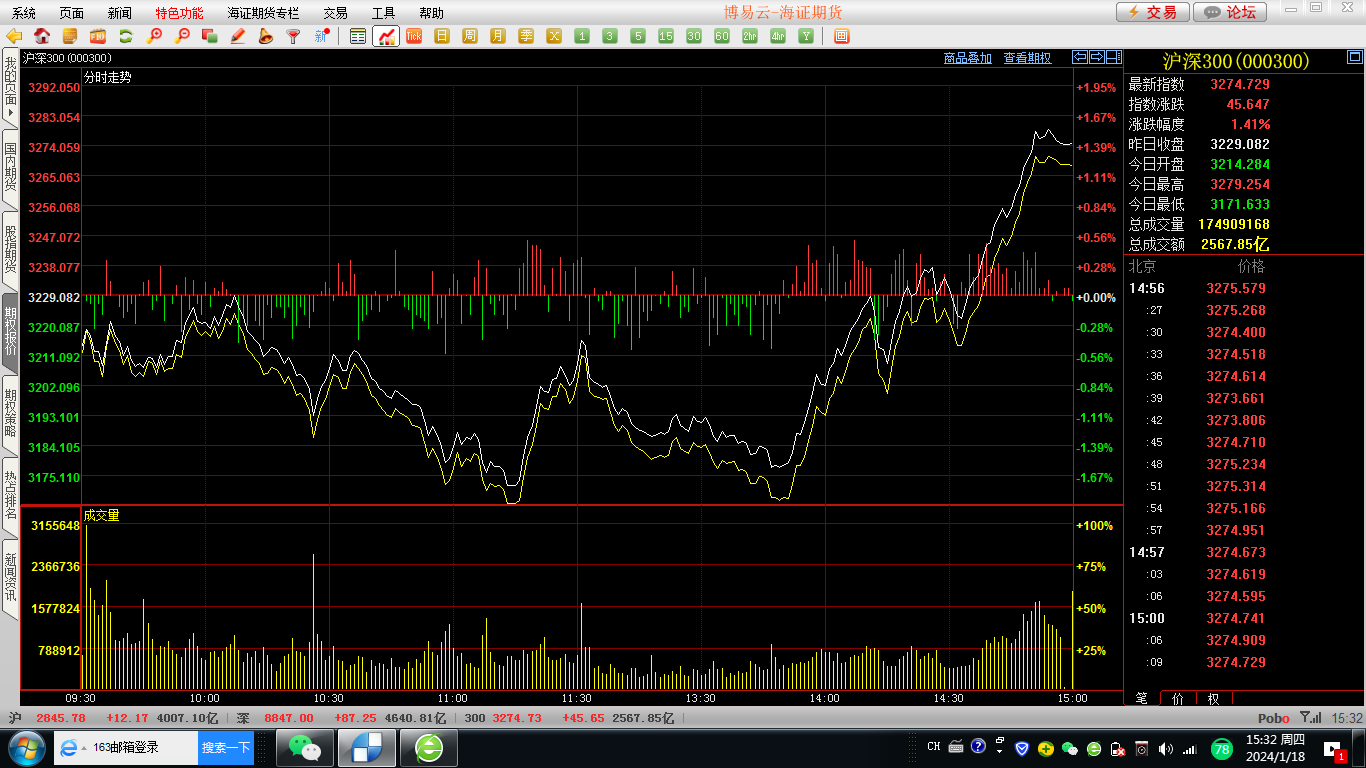This screenshot has width=1366, height=768.
Task: Click the chart's left arrow navigation icon
Action: tap(1080, 57)
